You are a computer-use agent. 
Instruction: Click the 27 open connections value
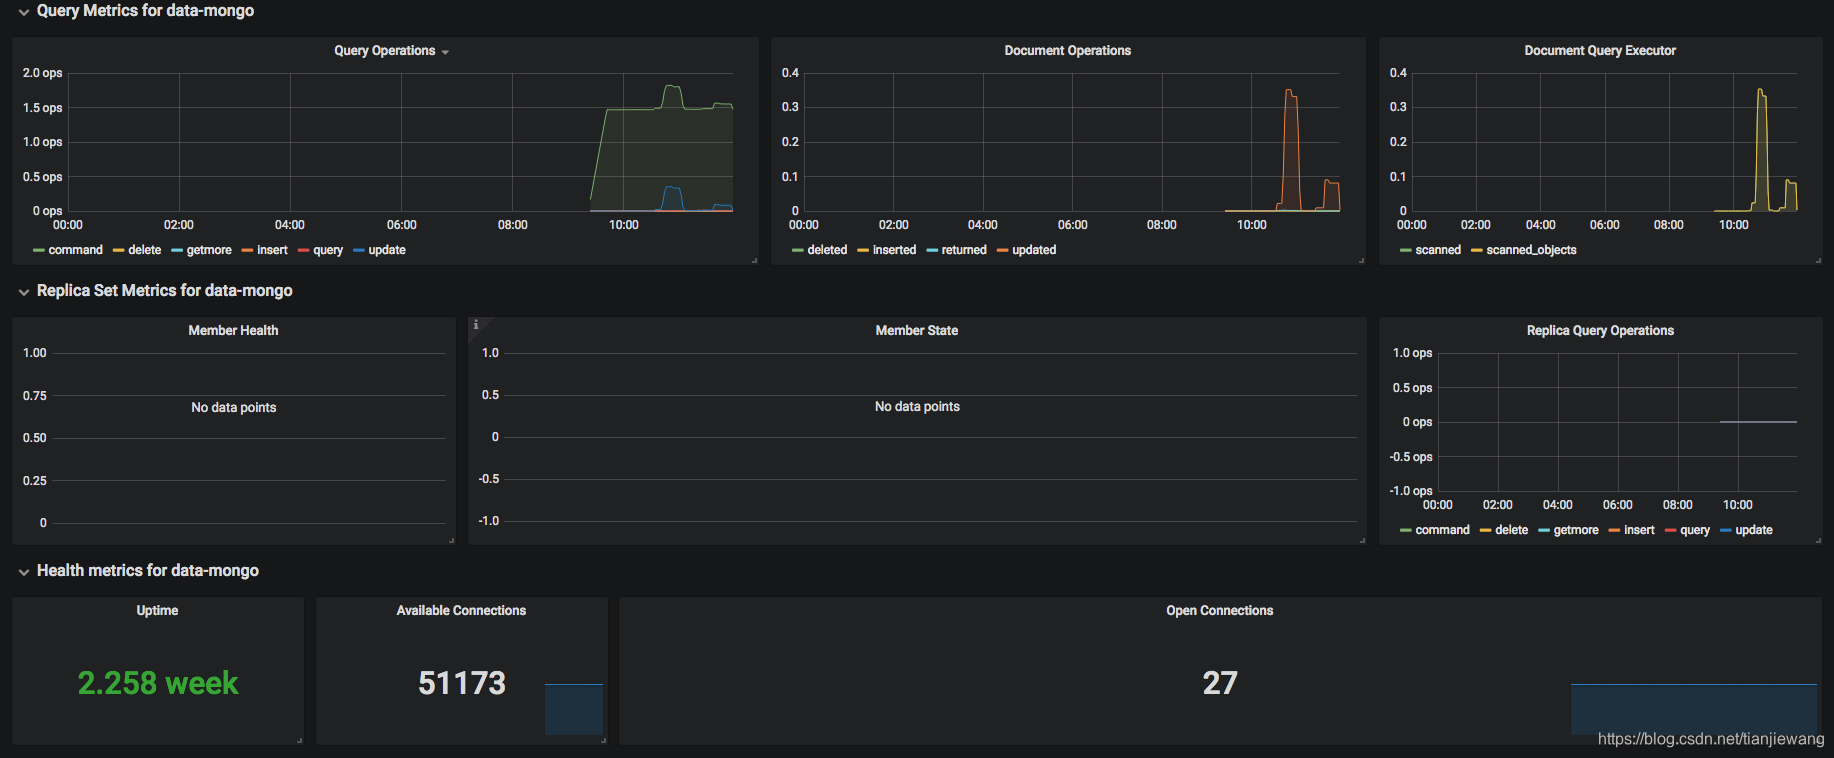tap(1220, 683)
